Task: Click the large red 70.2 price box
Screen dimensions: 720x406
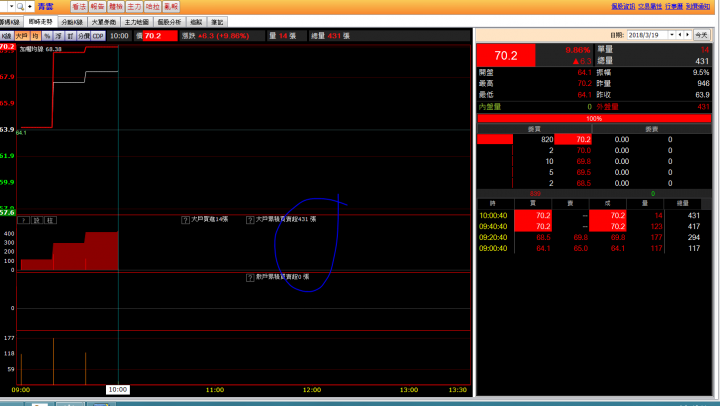Action: [506, 56]
